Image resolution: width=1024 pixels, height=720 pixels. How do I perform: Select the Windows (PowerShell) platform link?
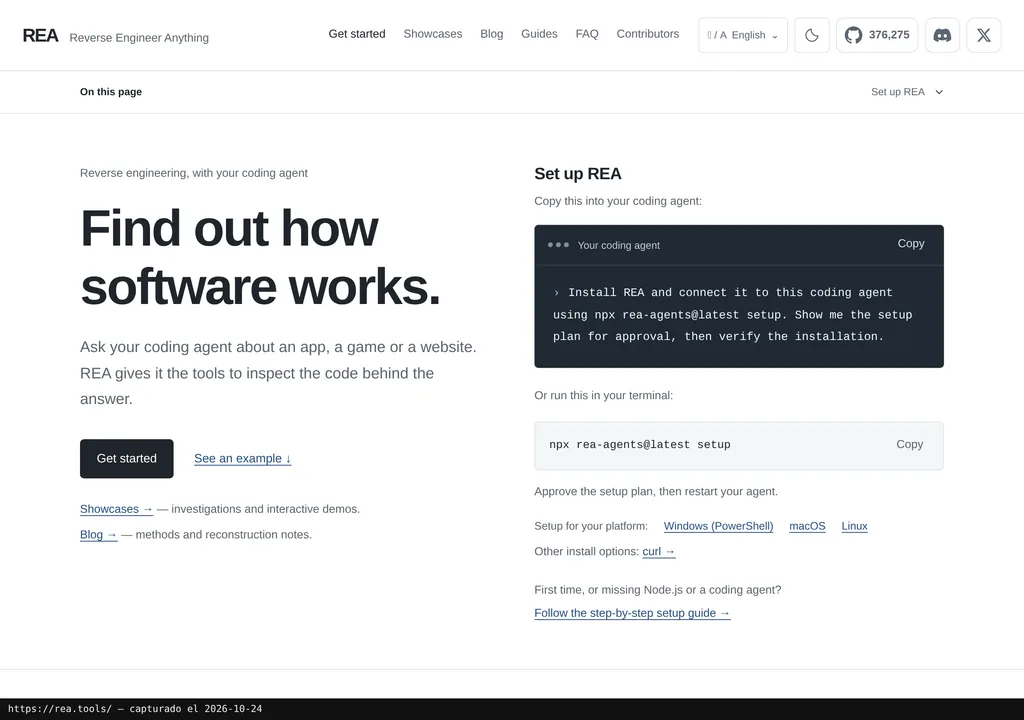[718, 526]
